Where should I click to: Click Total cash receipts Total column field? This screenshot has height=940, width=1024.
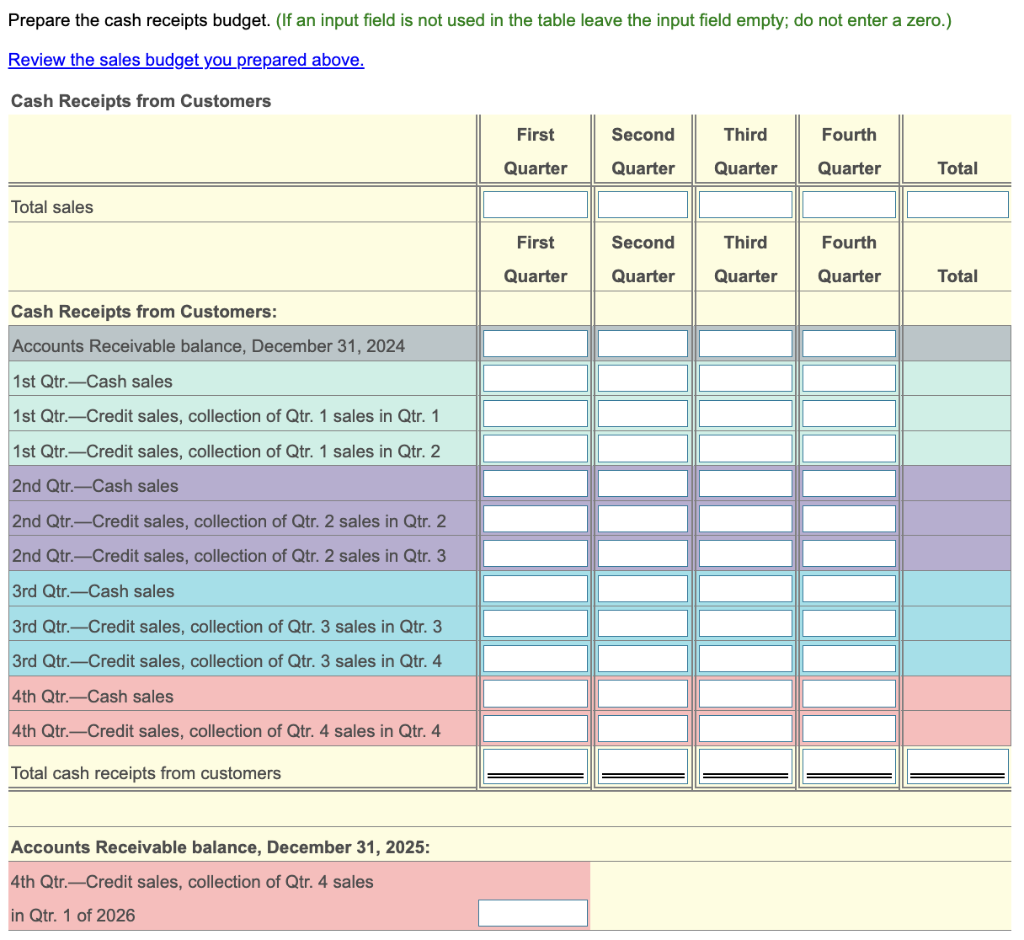tap(957, 766)
